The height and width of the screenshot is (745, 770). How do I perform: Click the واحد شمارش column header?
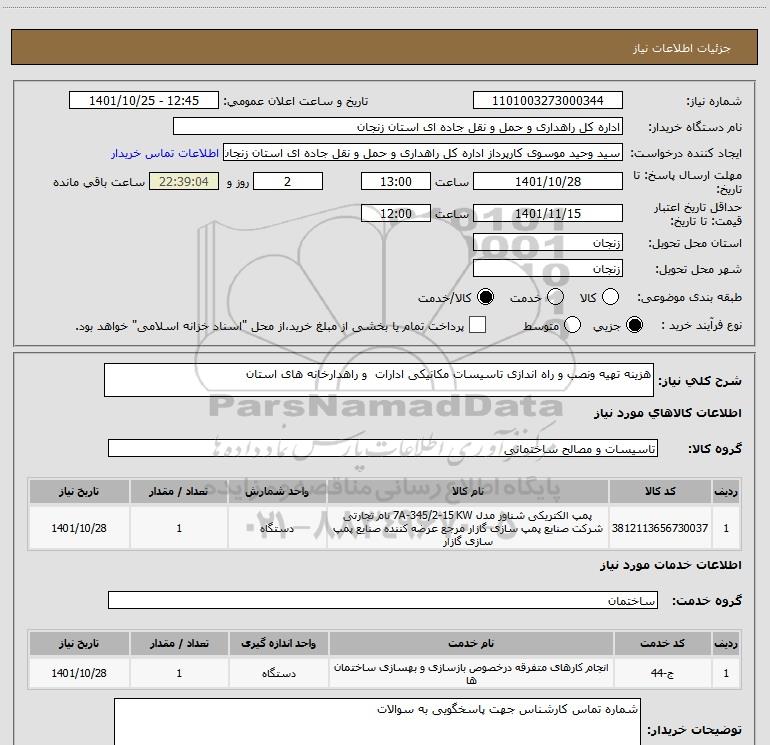point(276,491)
